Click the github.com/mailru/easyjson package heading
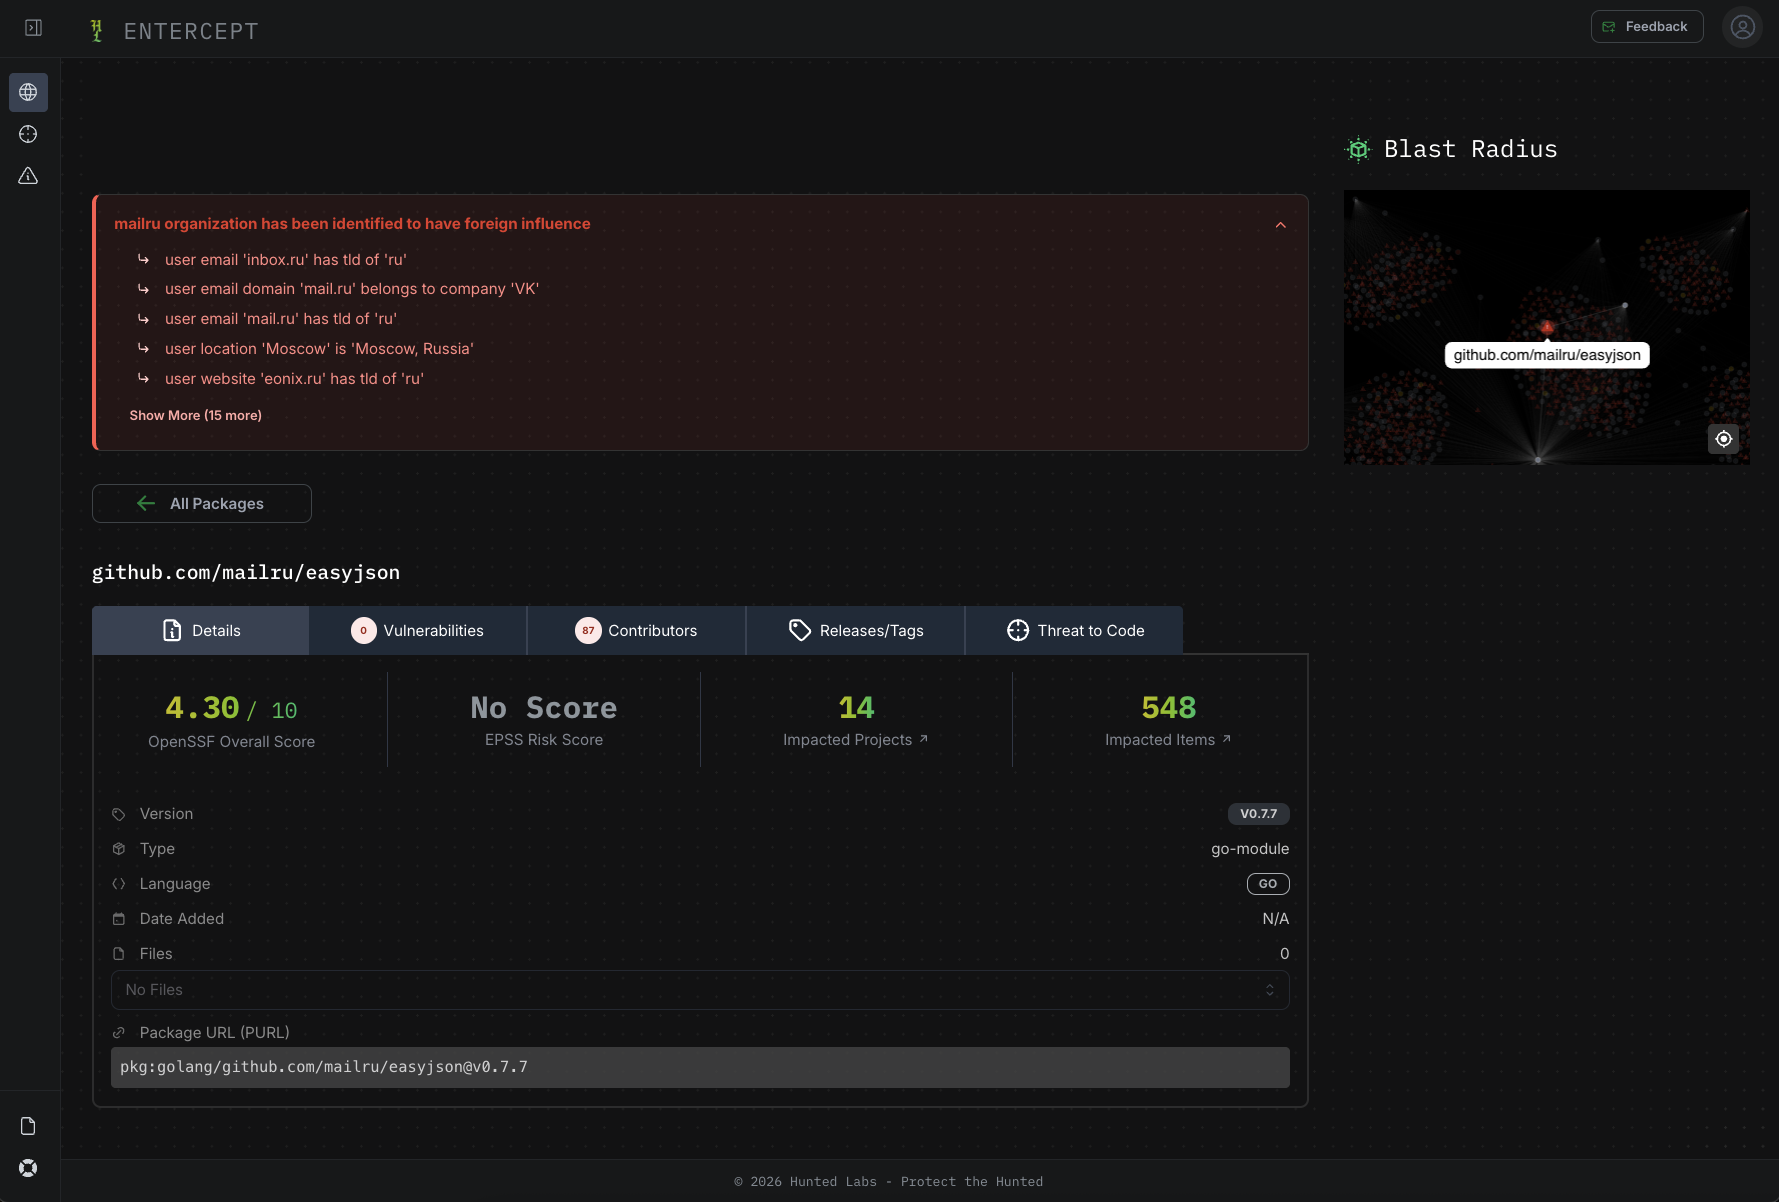Image resolution: width=1779 pixels, height=1202 pixels. point(246,573)
